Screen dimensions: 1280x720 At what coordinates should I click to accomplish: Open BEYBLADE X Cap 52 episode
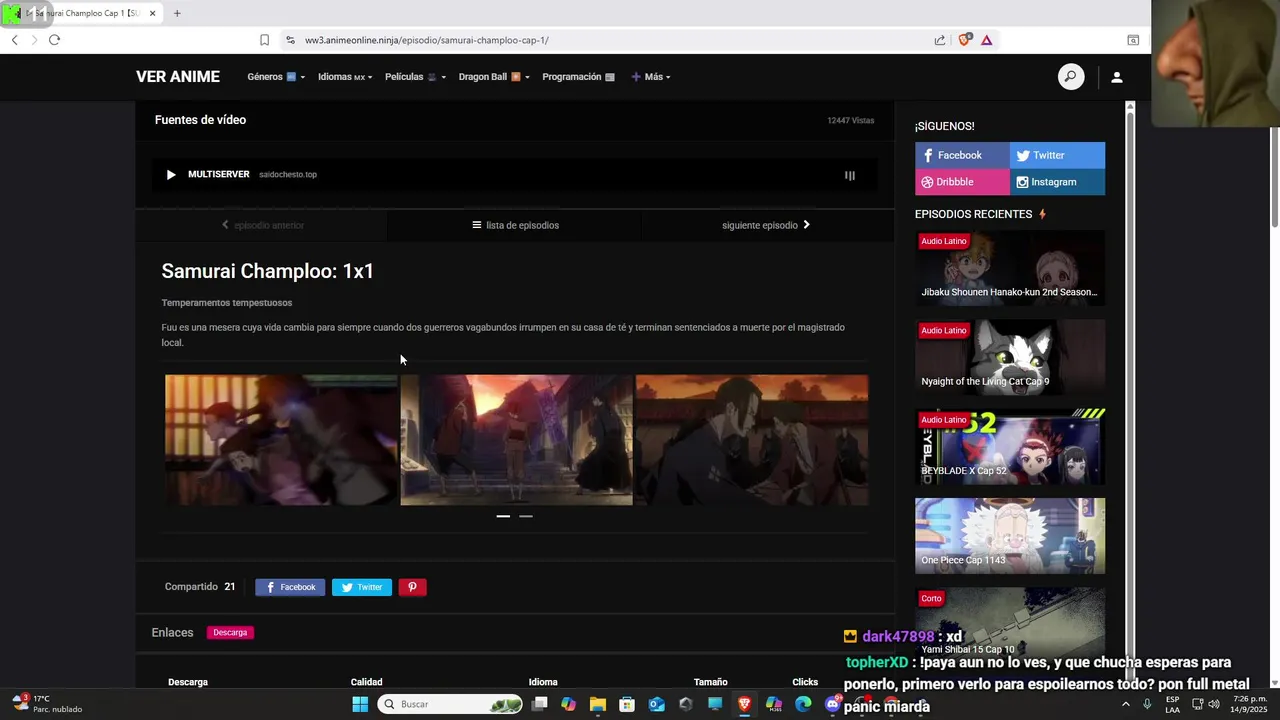(1010, 447)
